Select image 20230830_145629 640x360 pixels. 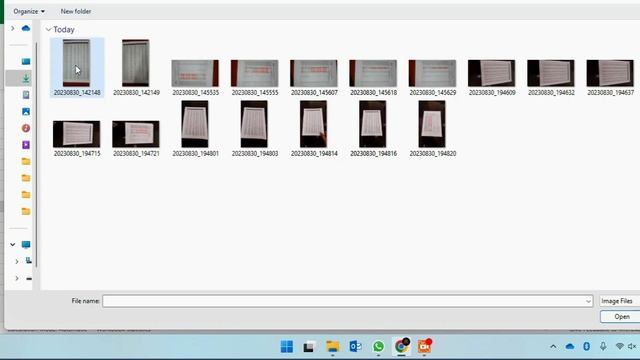[433, 78]
